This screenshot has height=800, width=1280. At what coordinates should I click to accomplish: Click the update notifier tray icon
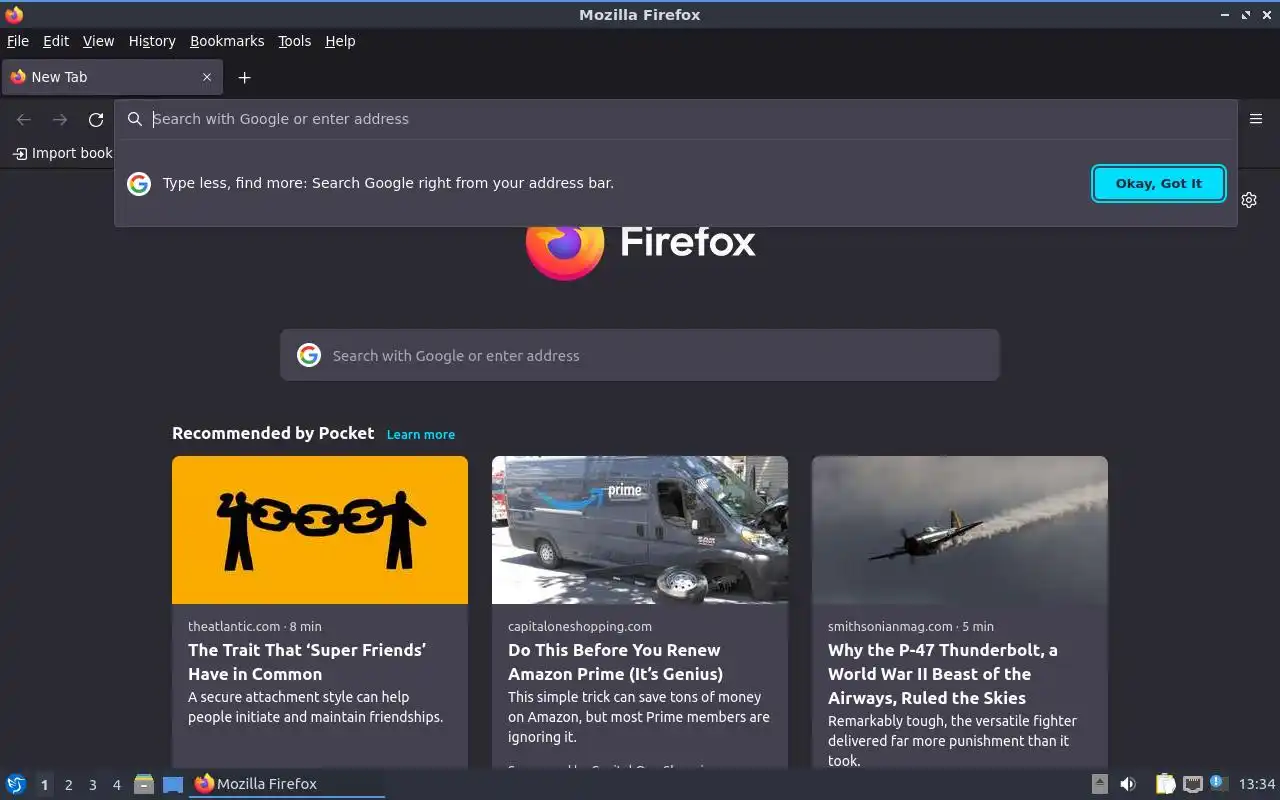click(1217, 783)
